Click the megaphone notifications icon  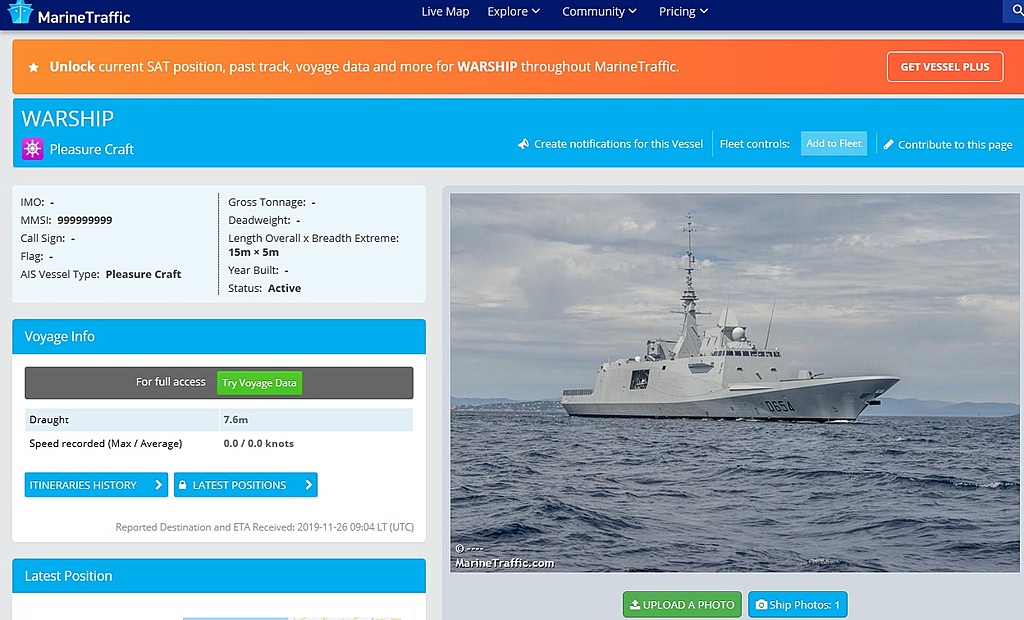point(523,144)
